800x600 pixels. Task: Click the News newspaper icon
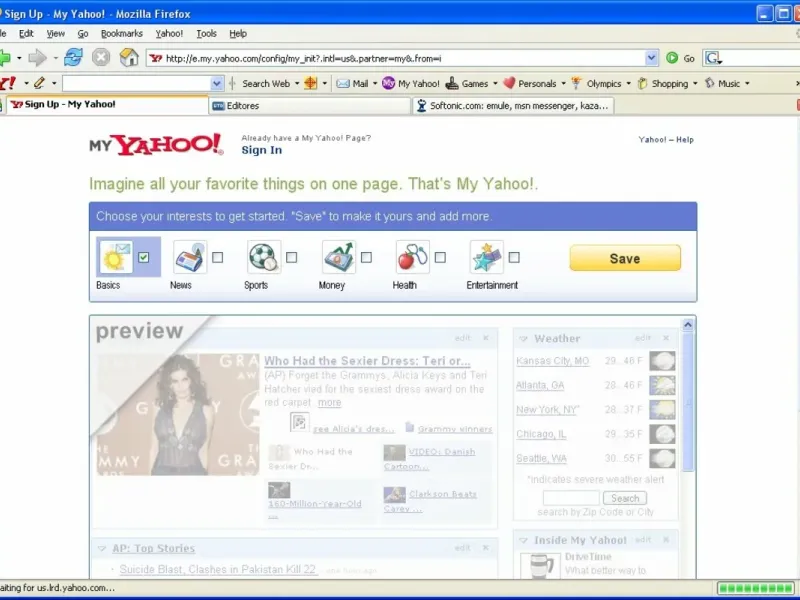click(x=190, y=257)
